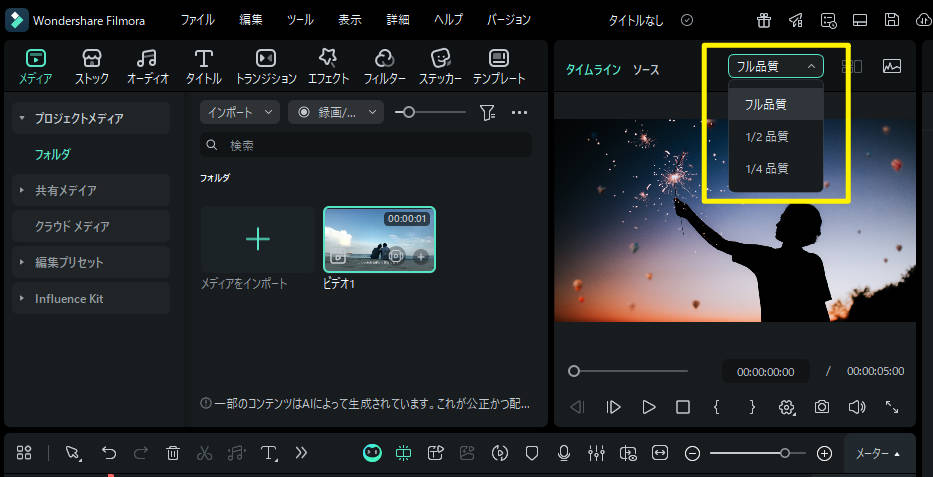
Task: Select 1/4 品質 playback quality
Action: [x=775, y=168]
